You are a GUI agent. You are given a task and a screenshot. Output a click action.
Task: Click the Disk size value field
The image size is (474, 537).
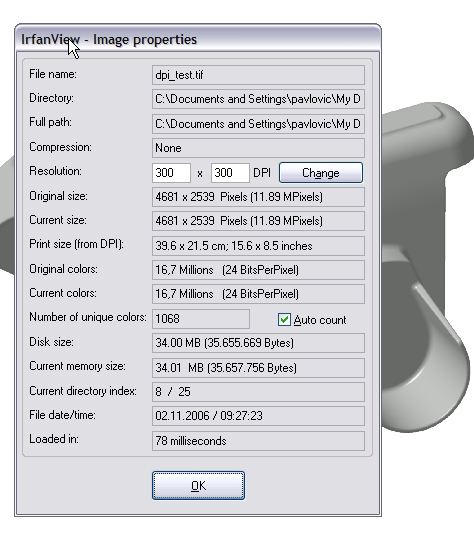coord(258,343)
